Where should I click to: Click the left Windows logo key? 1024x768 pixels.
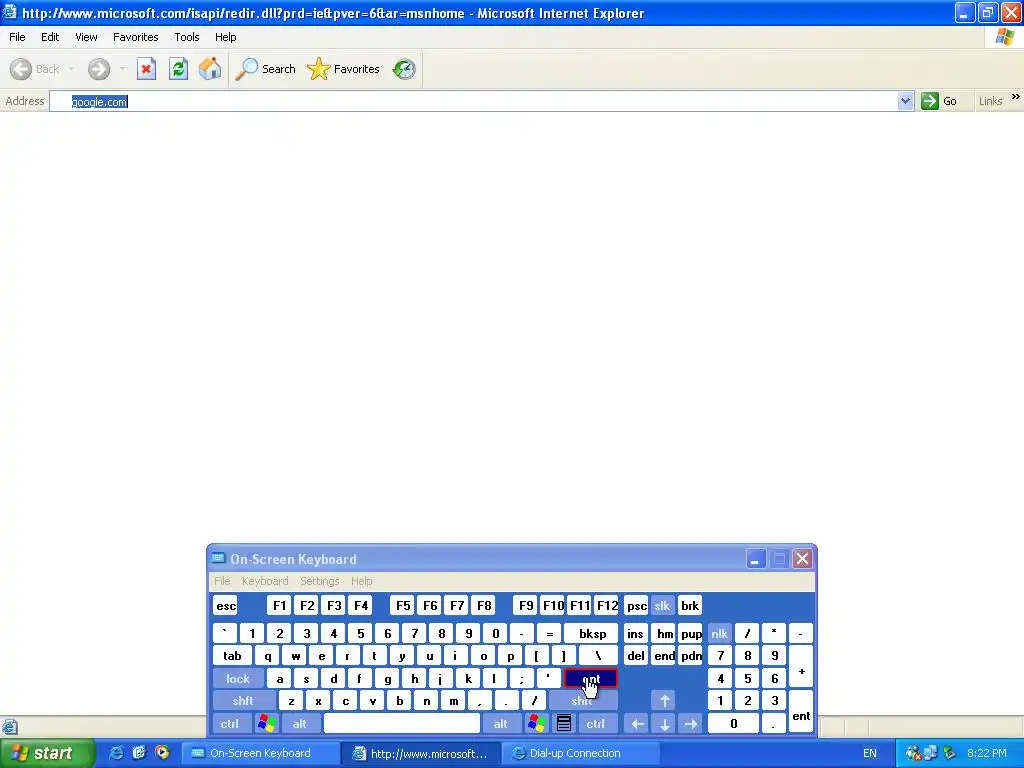(267, 724)
